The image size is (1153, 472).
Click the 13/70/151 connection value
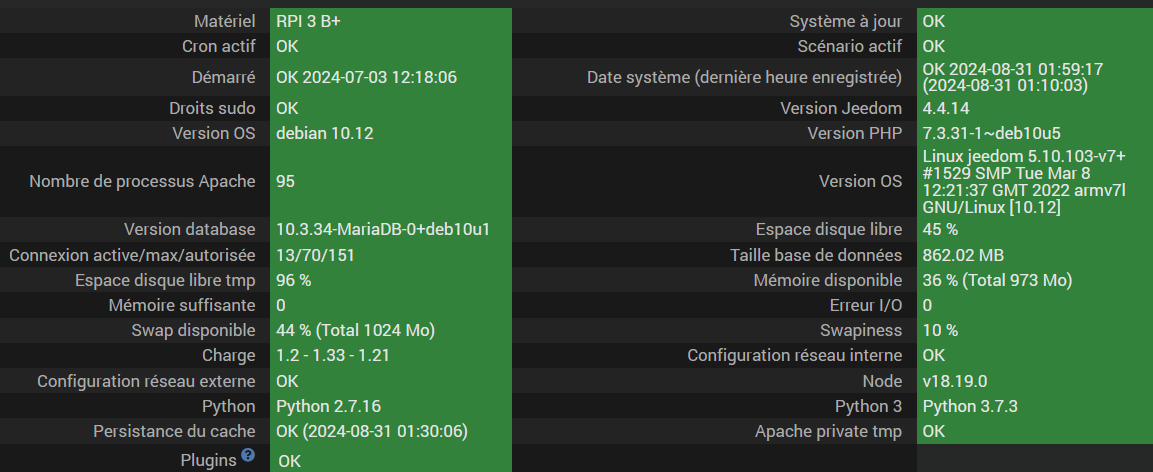pos(315,255)
